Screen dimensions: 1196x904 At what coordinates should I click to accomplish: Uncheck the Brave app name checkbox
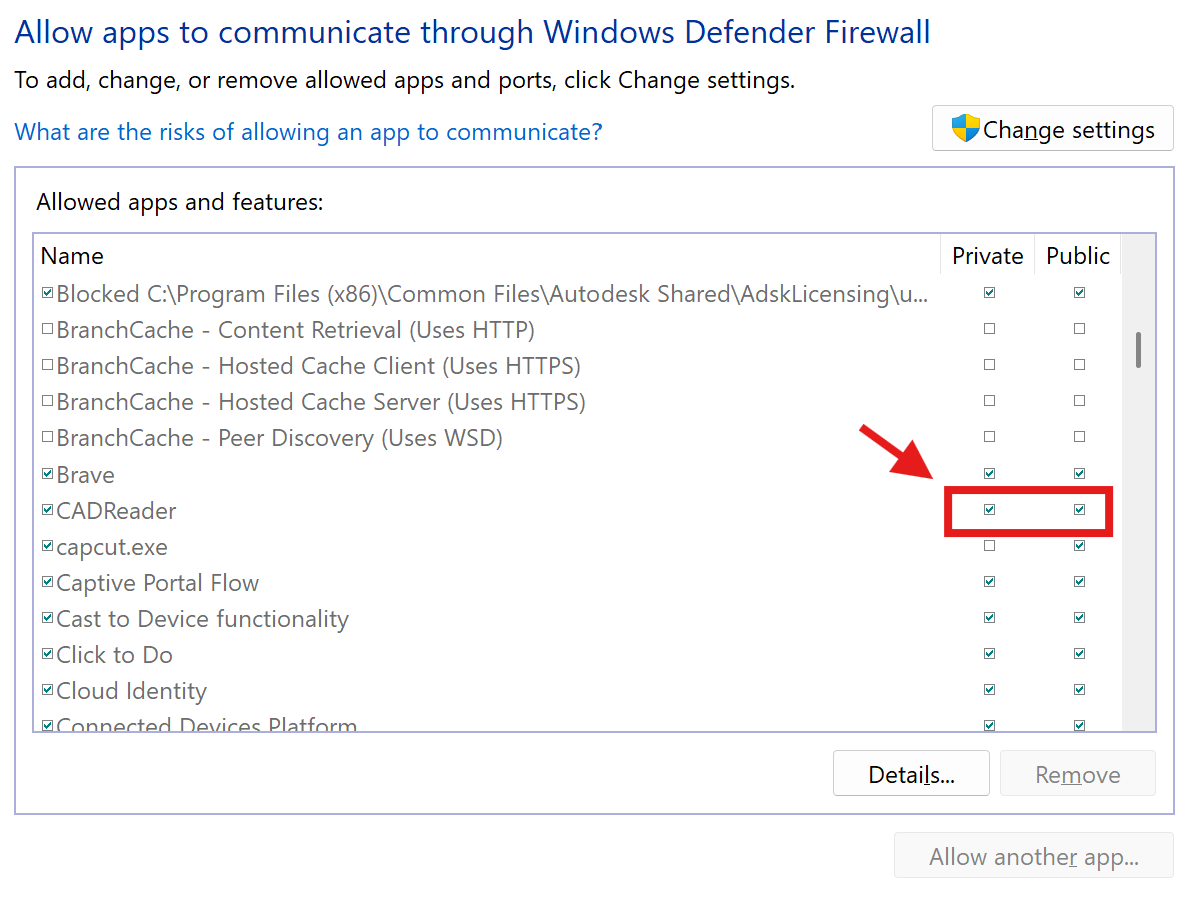(47, 474)
